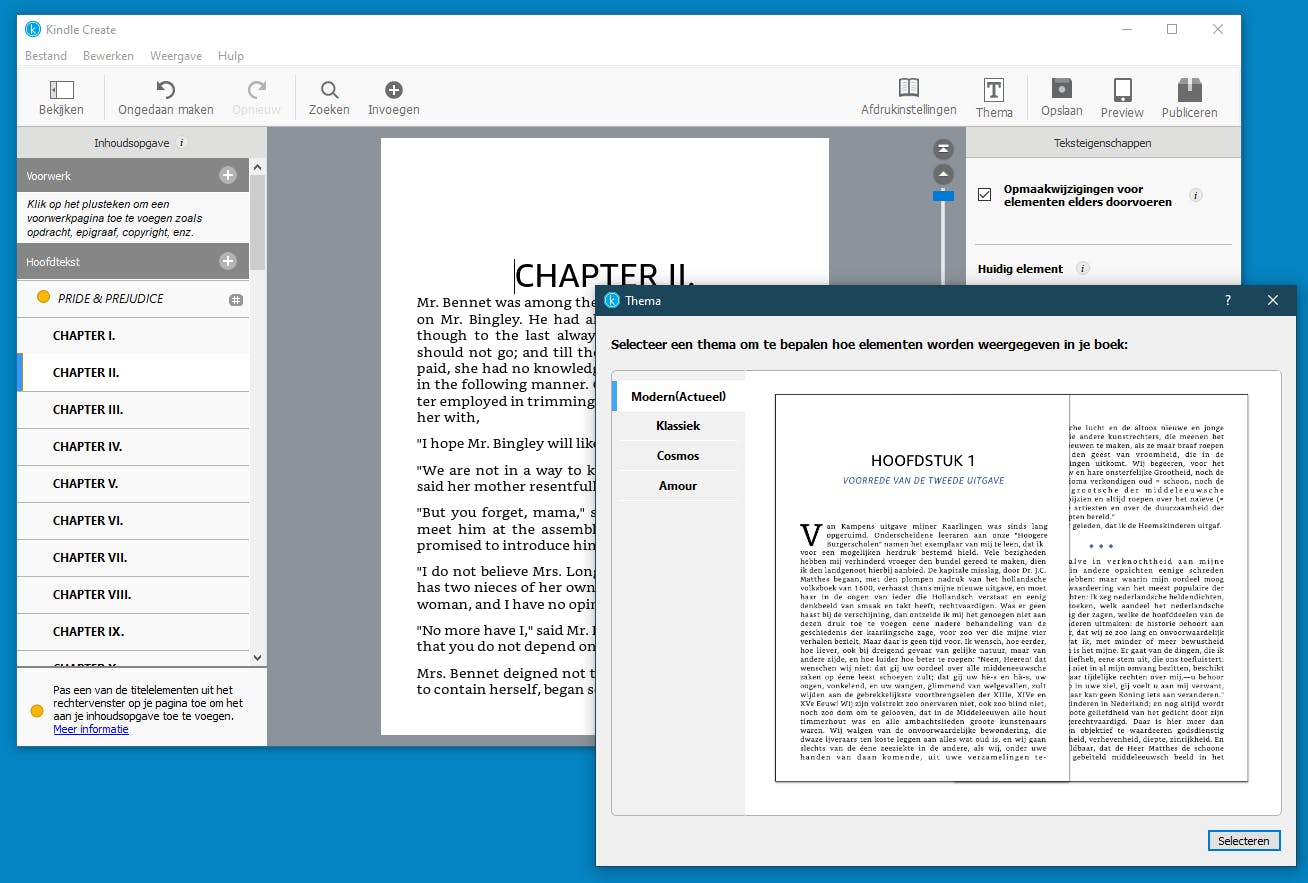1308x883 pixels.
Task: Select the Amour theme
Action: [678, 486]
